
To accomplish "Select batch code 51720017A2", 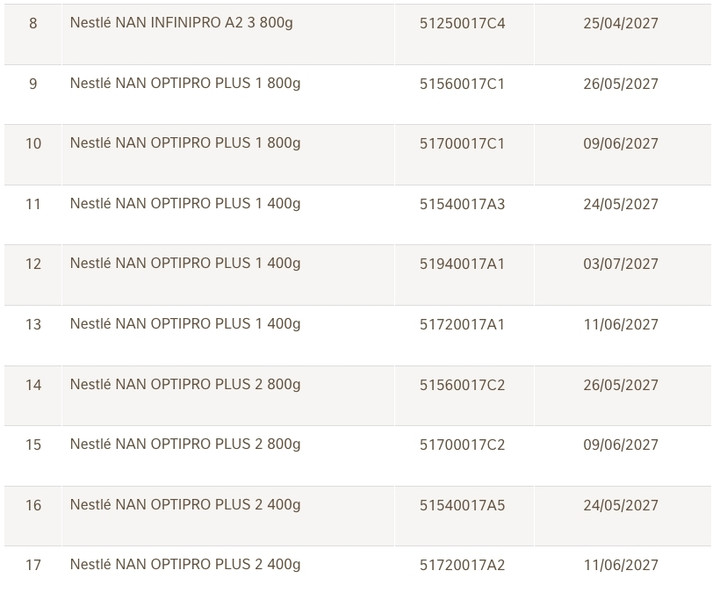I will 462,566.
